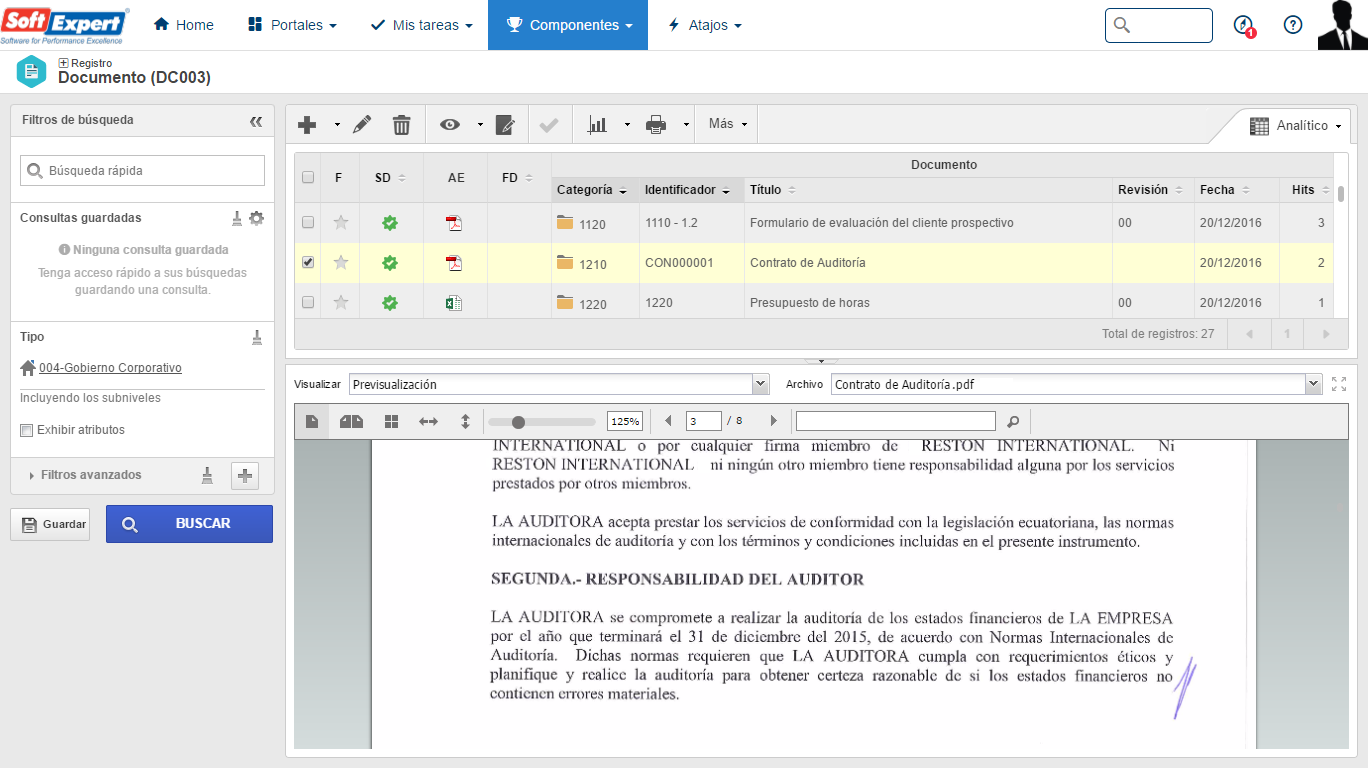Open the dropdown arrow beside the eye icon
This screenshot has height=768, width=1368.
(x=480, y=125)
